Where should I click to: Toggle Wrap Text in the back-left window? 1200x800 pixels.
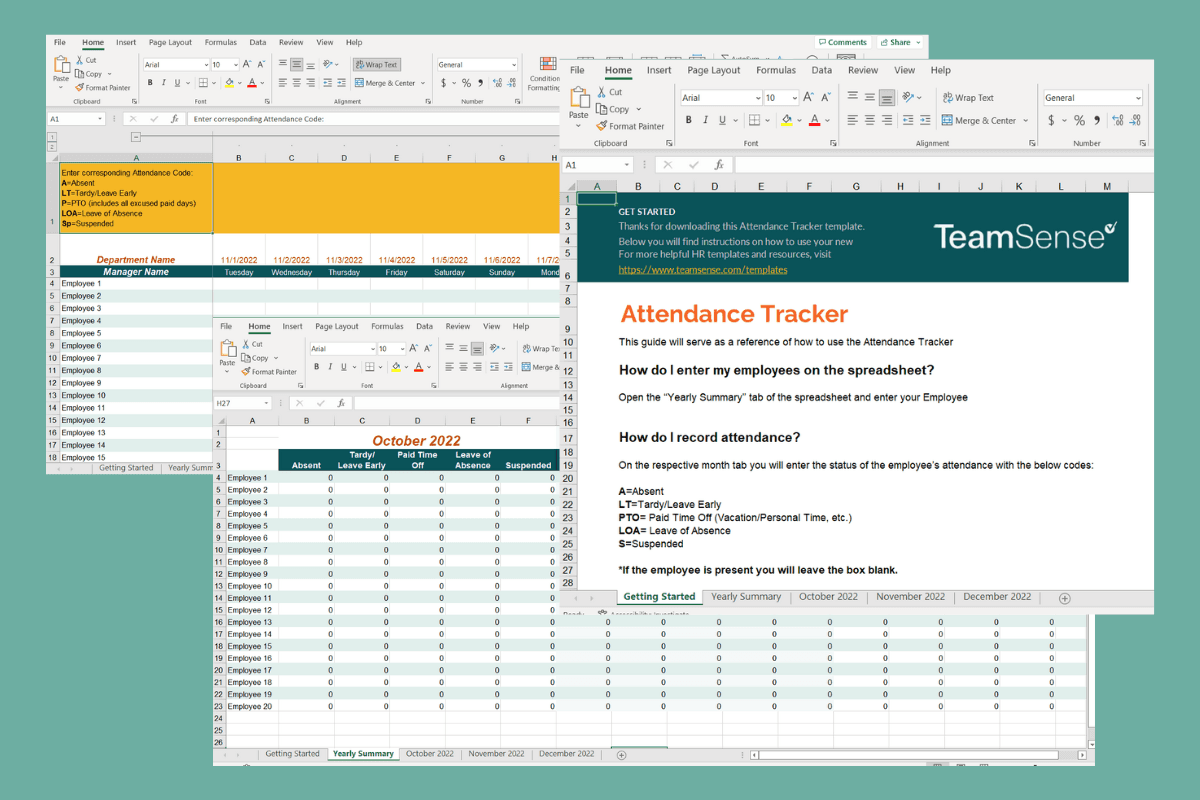click(x=375, y=65)
